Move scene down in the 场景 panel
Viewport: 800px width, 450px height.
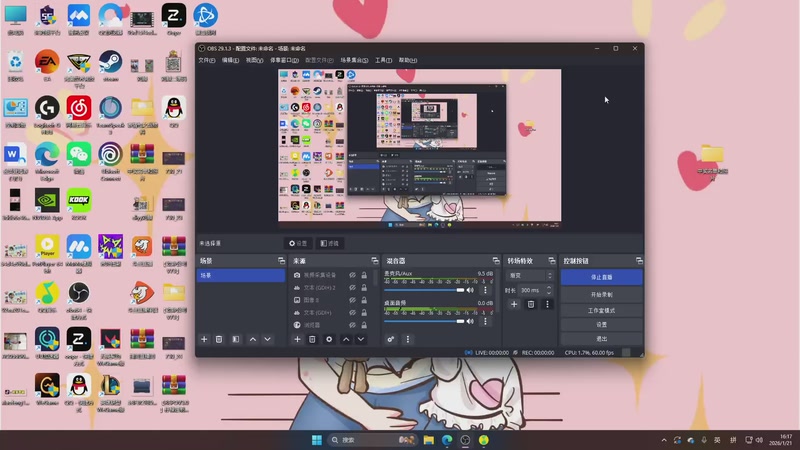[267, 339]
